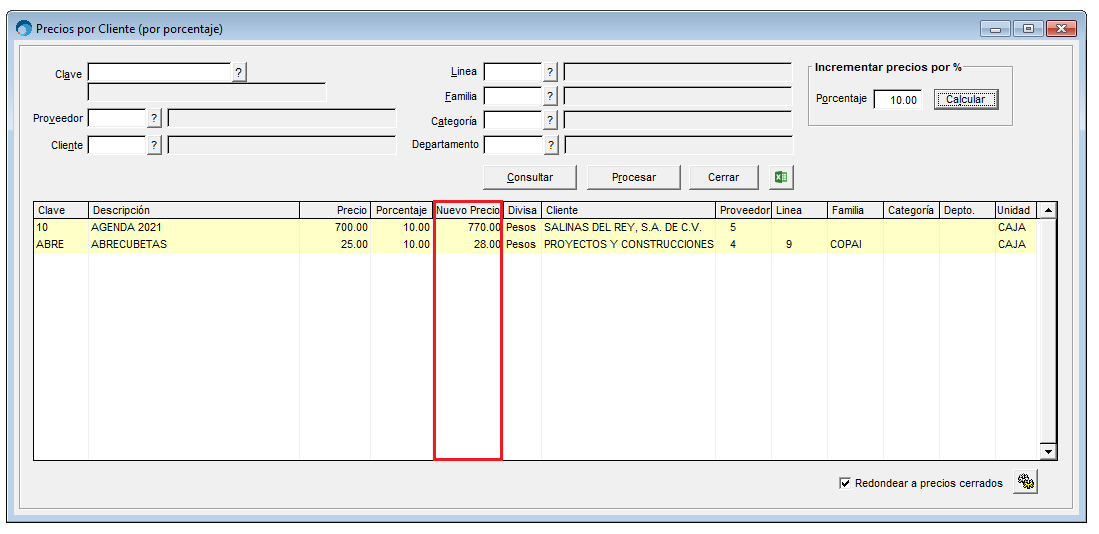
Task: Open rounding settings gear icon
Action: [1025, 482]
